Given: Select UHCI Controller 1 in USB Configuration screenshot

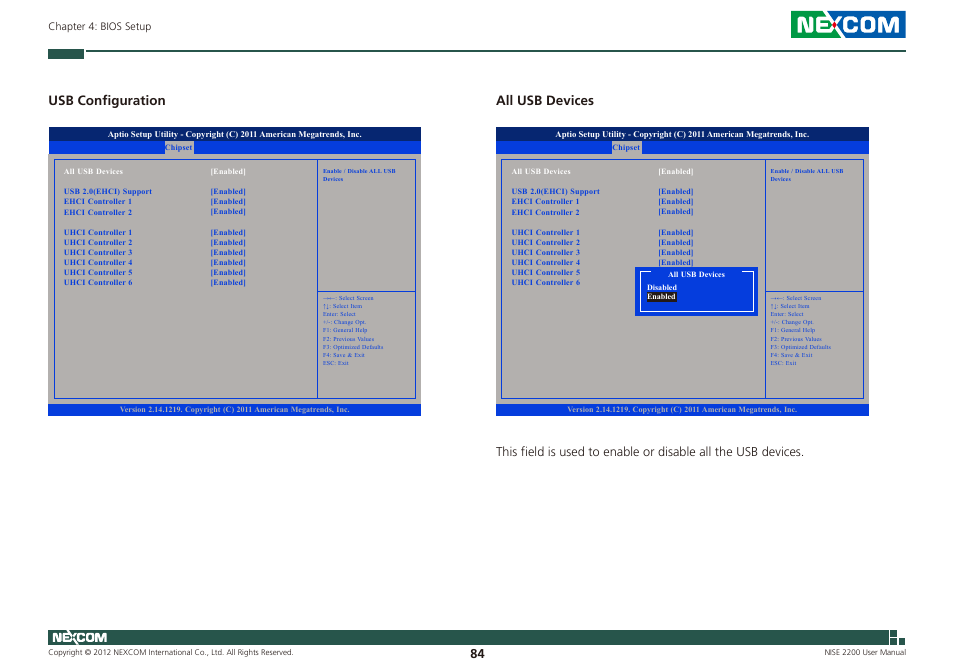Looking at the screenshot, I should [98, 232].
